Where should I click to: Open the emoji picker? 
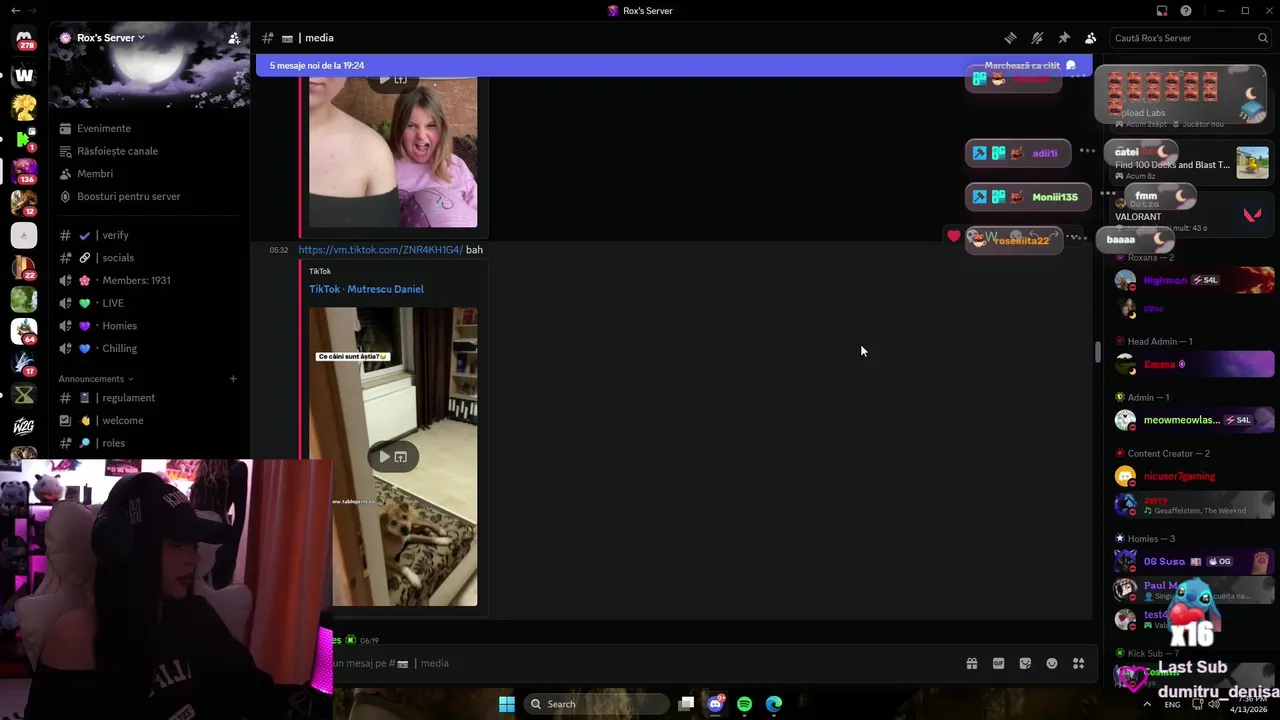click(1052, 663)
